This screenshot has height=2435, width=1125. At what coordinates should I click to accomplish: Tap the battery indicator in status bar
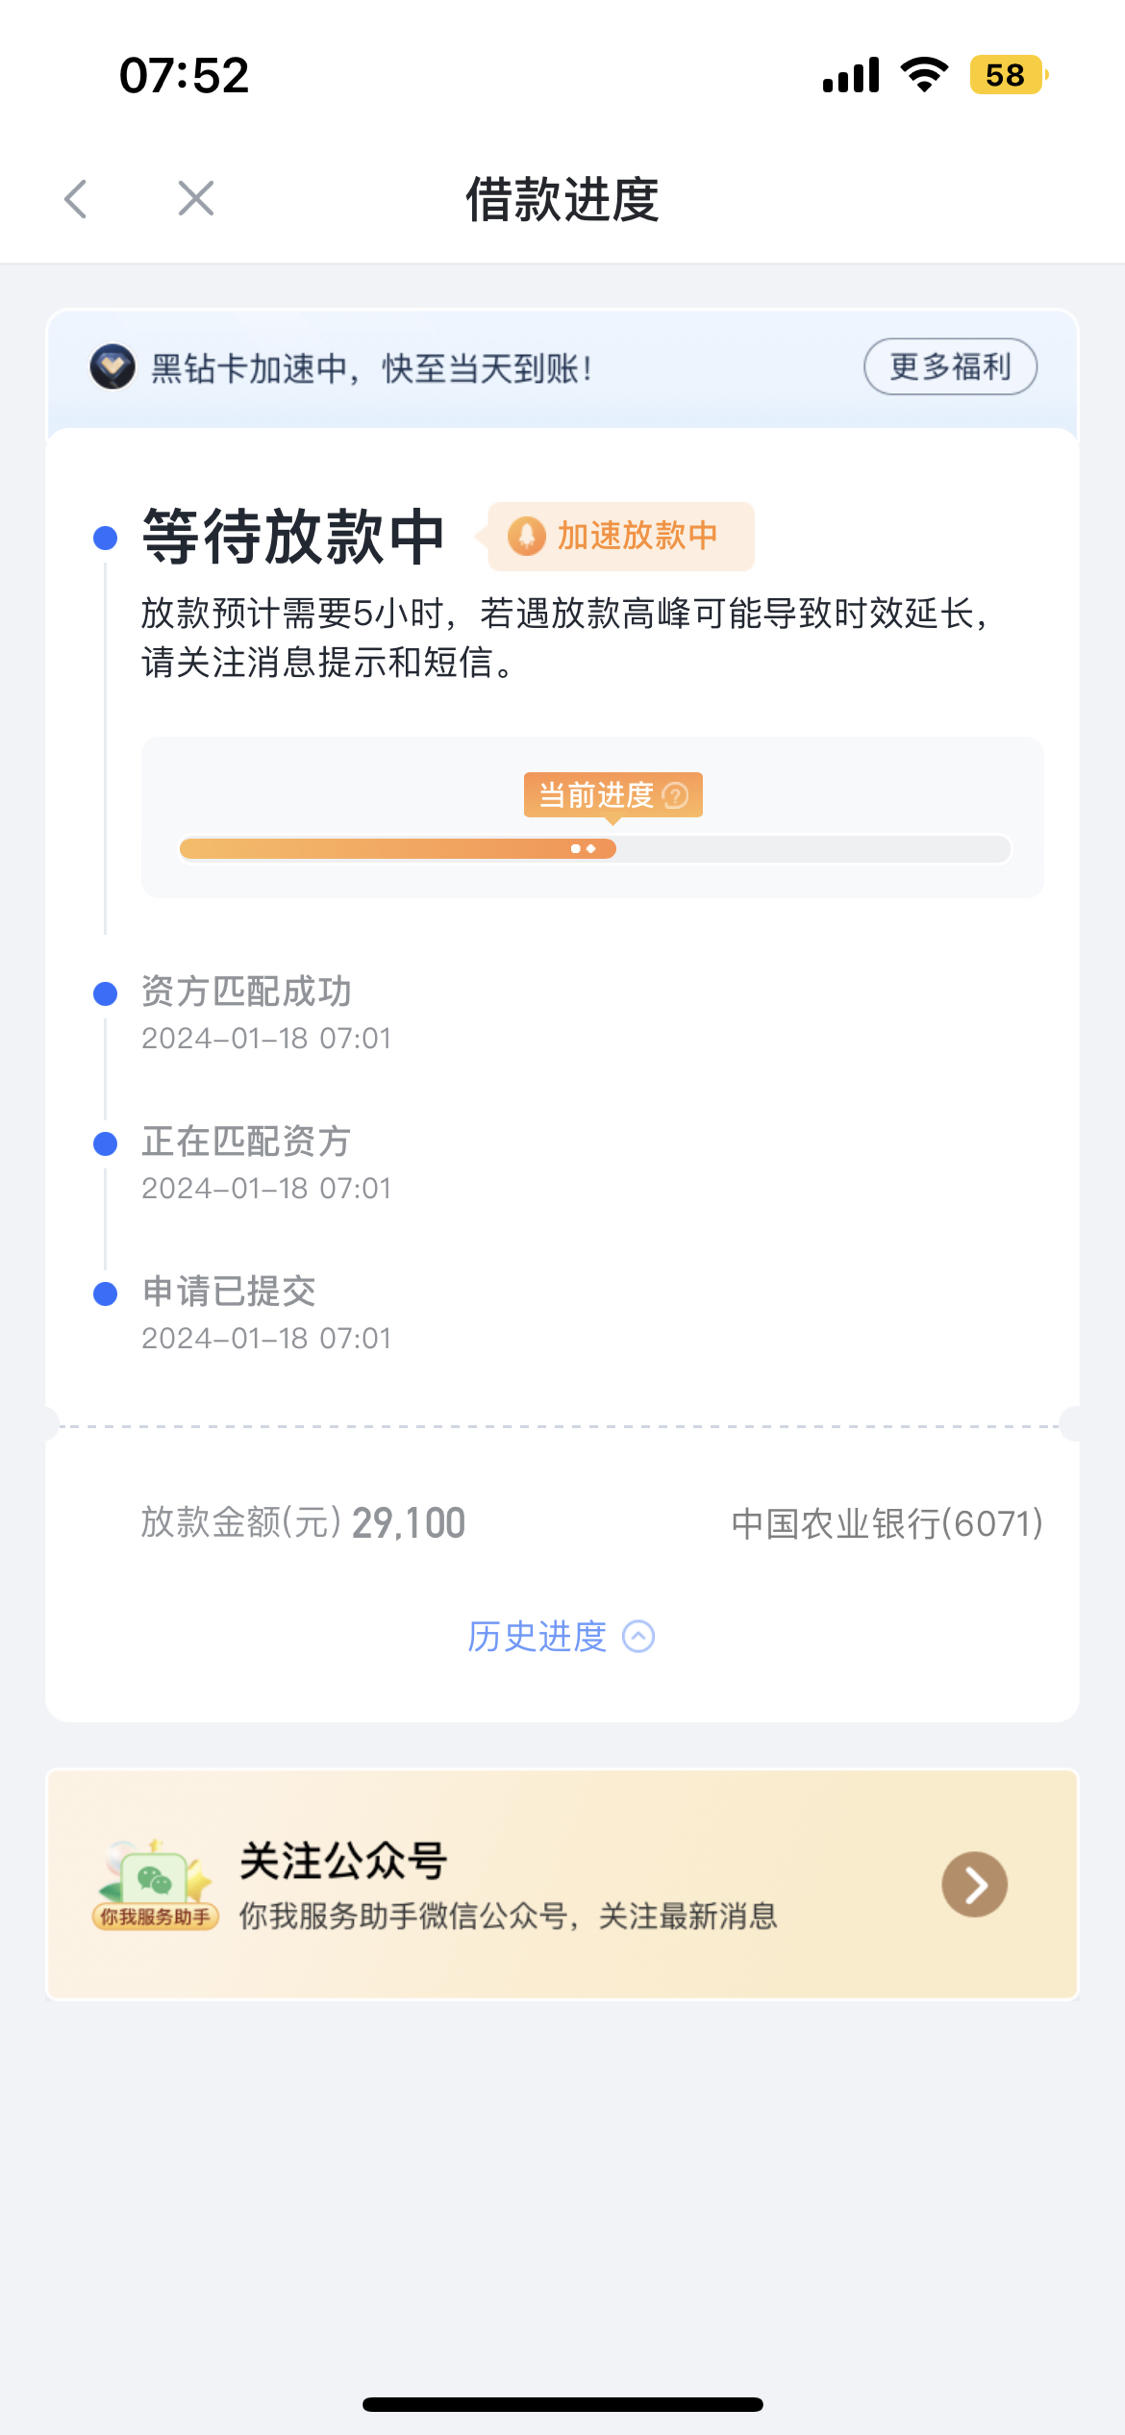tap(1008, 75)
